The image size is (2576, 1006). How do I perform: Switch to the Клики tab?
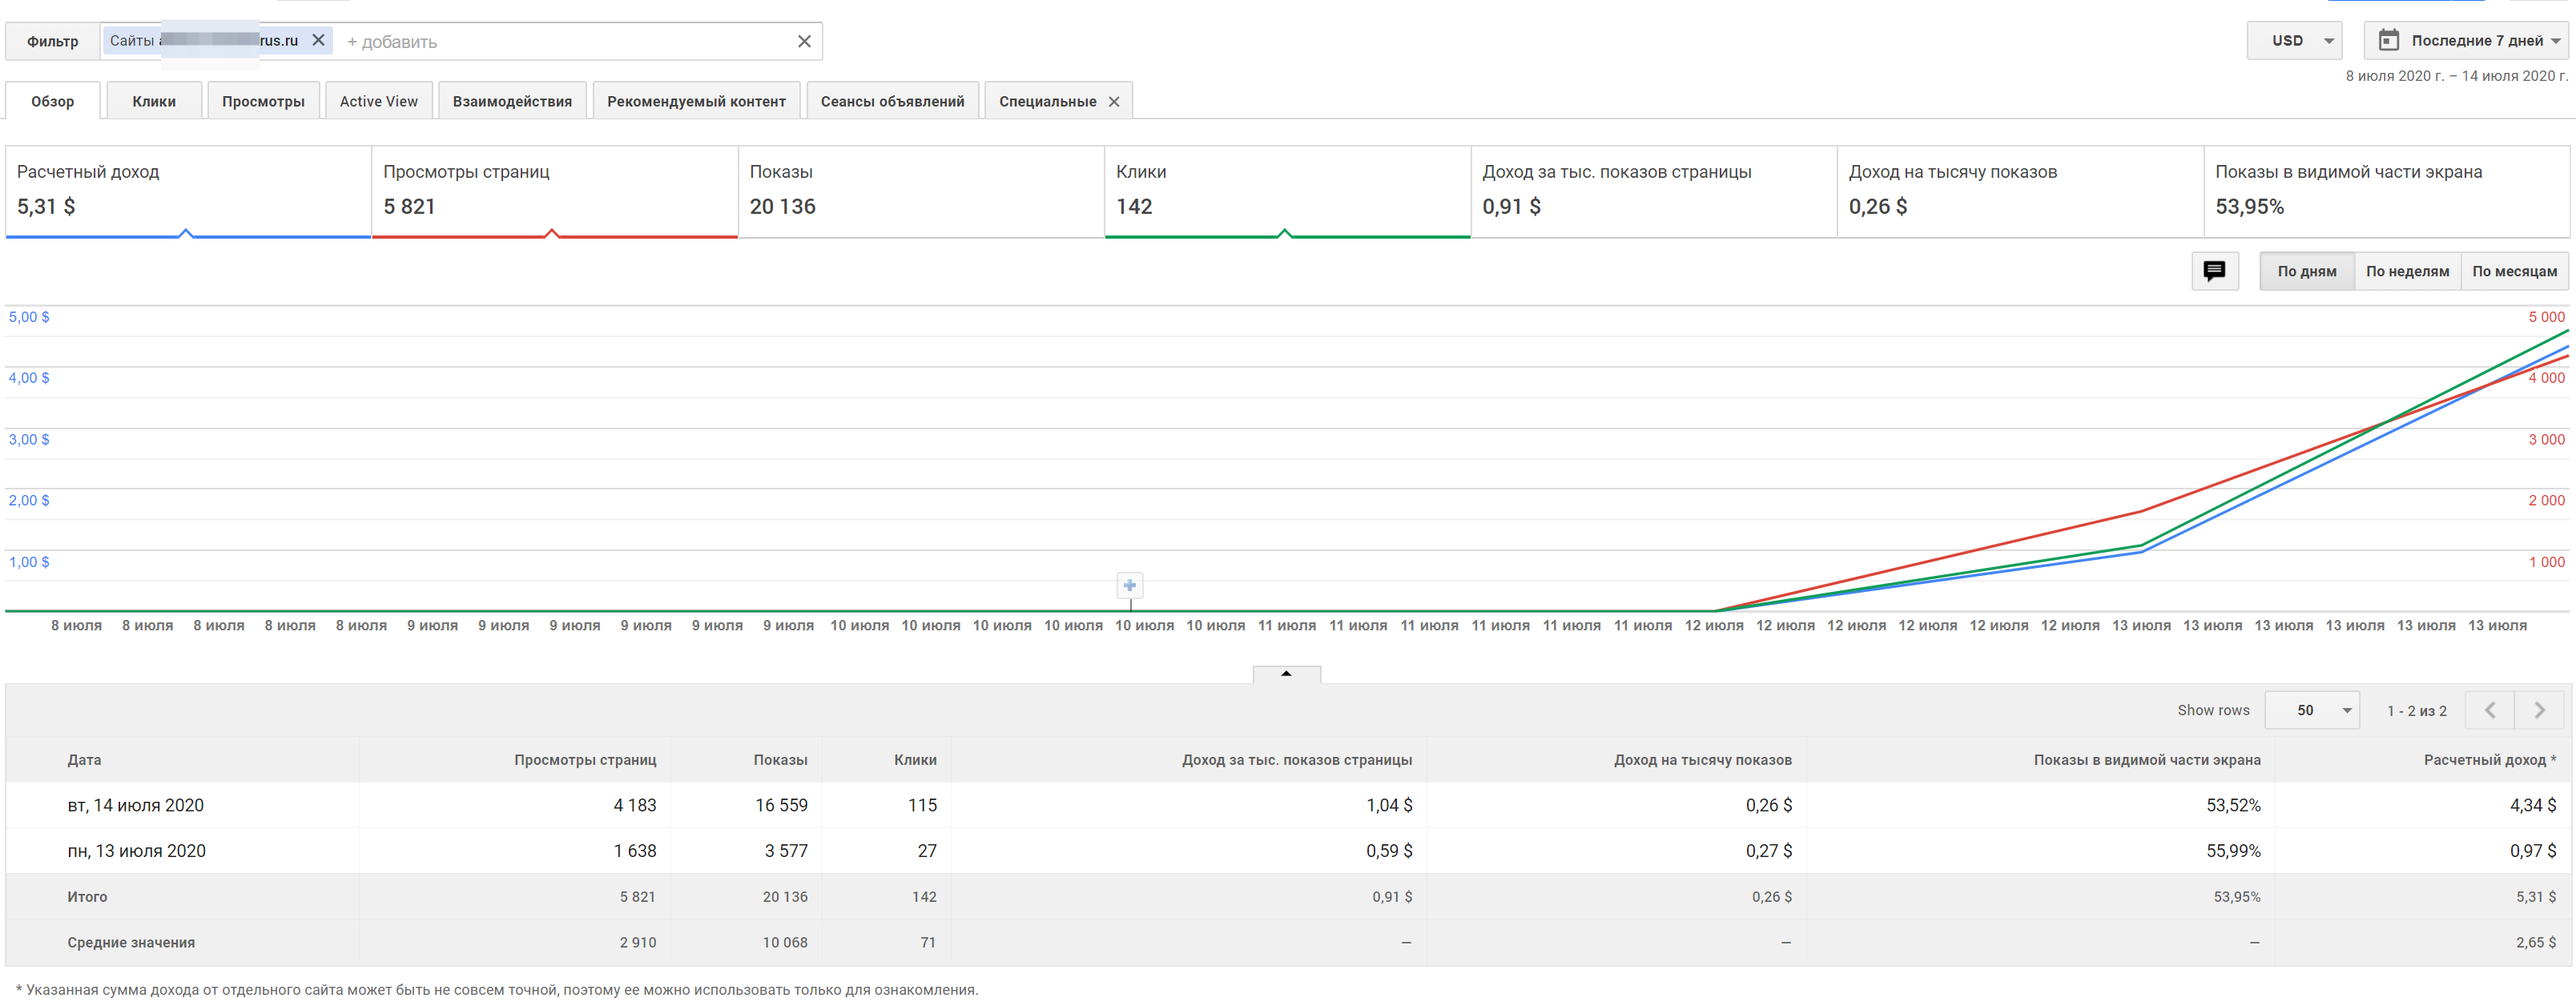[154, 101]
